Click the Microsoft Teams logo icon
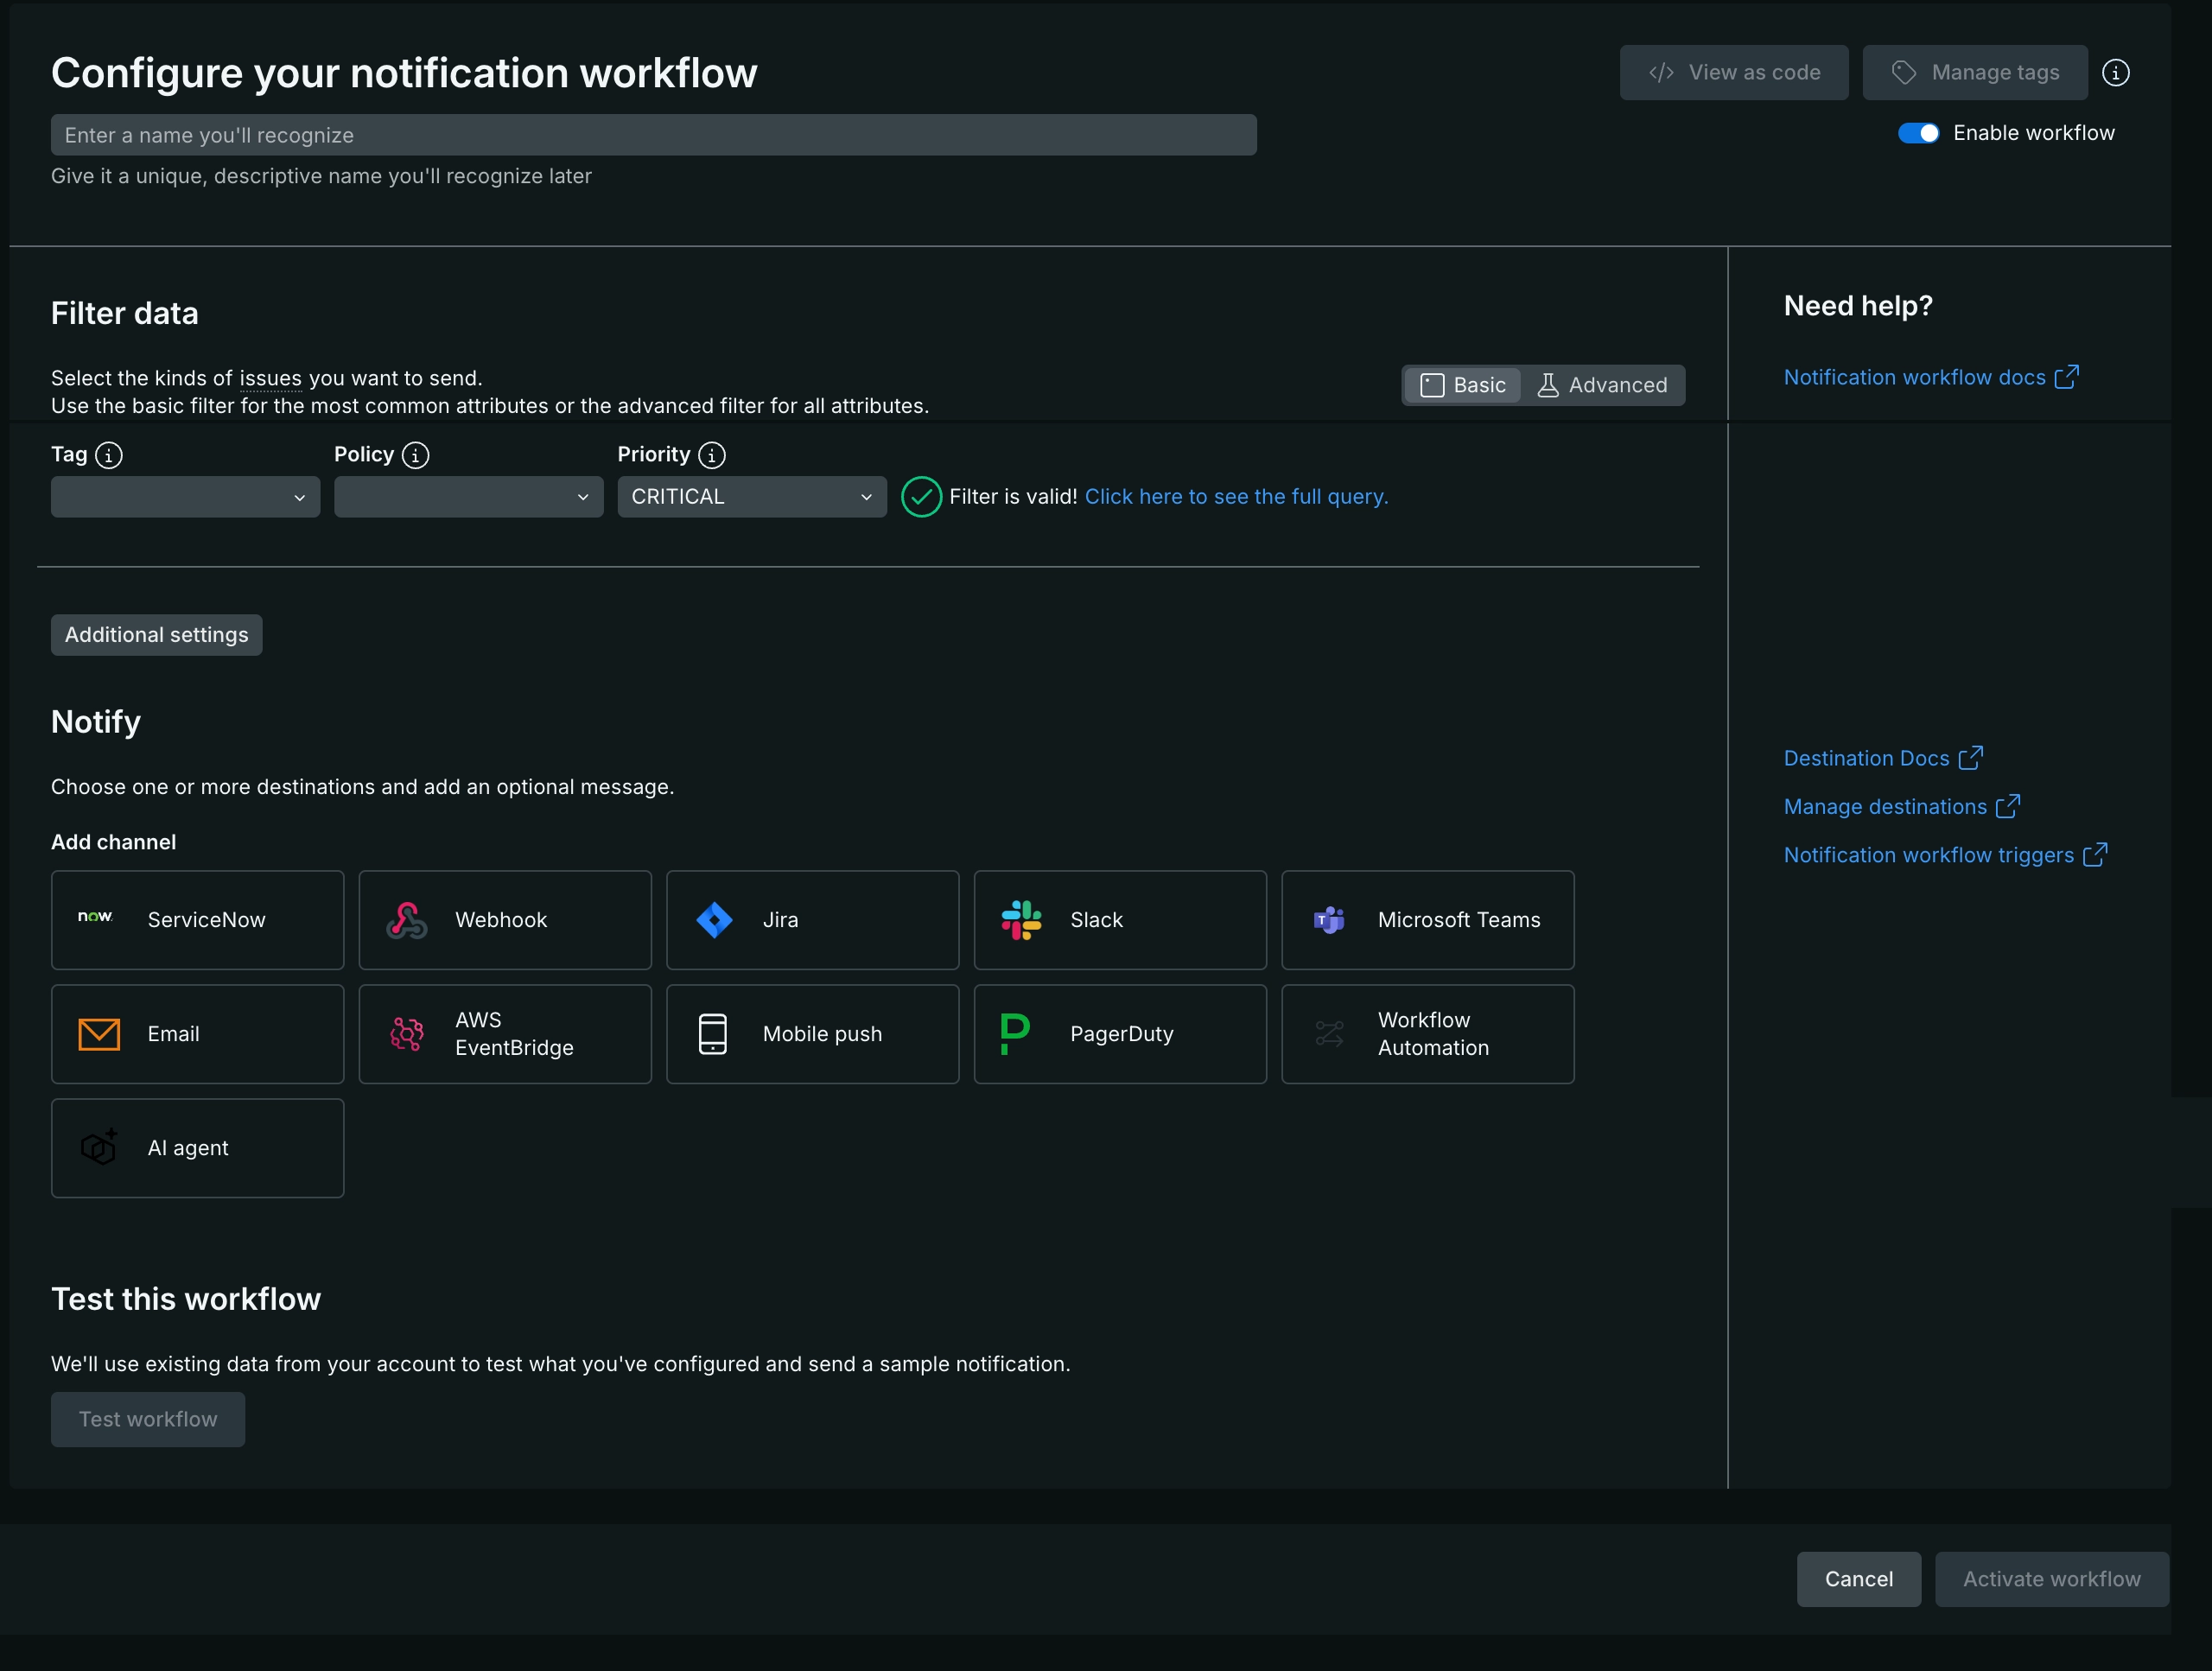Image resolution: width=2212 pixels, height=1671 pixels. pos(1329,920)
